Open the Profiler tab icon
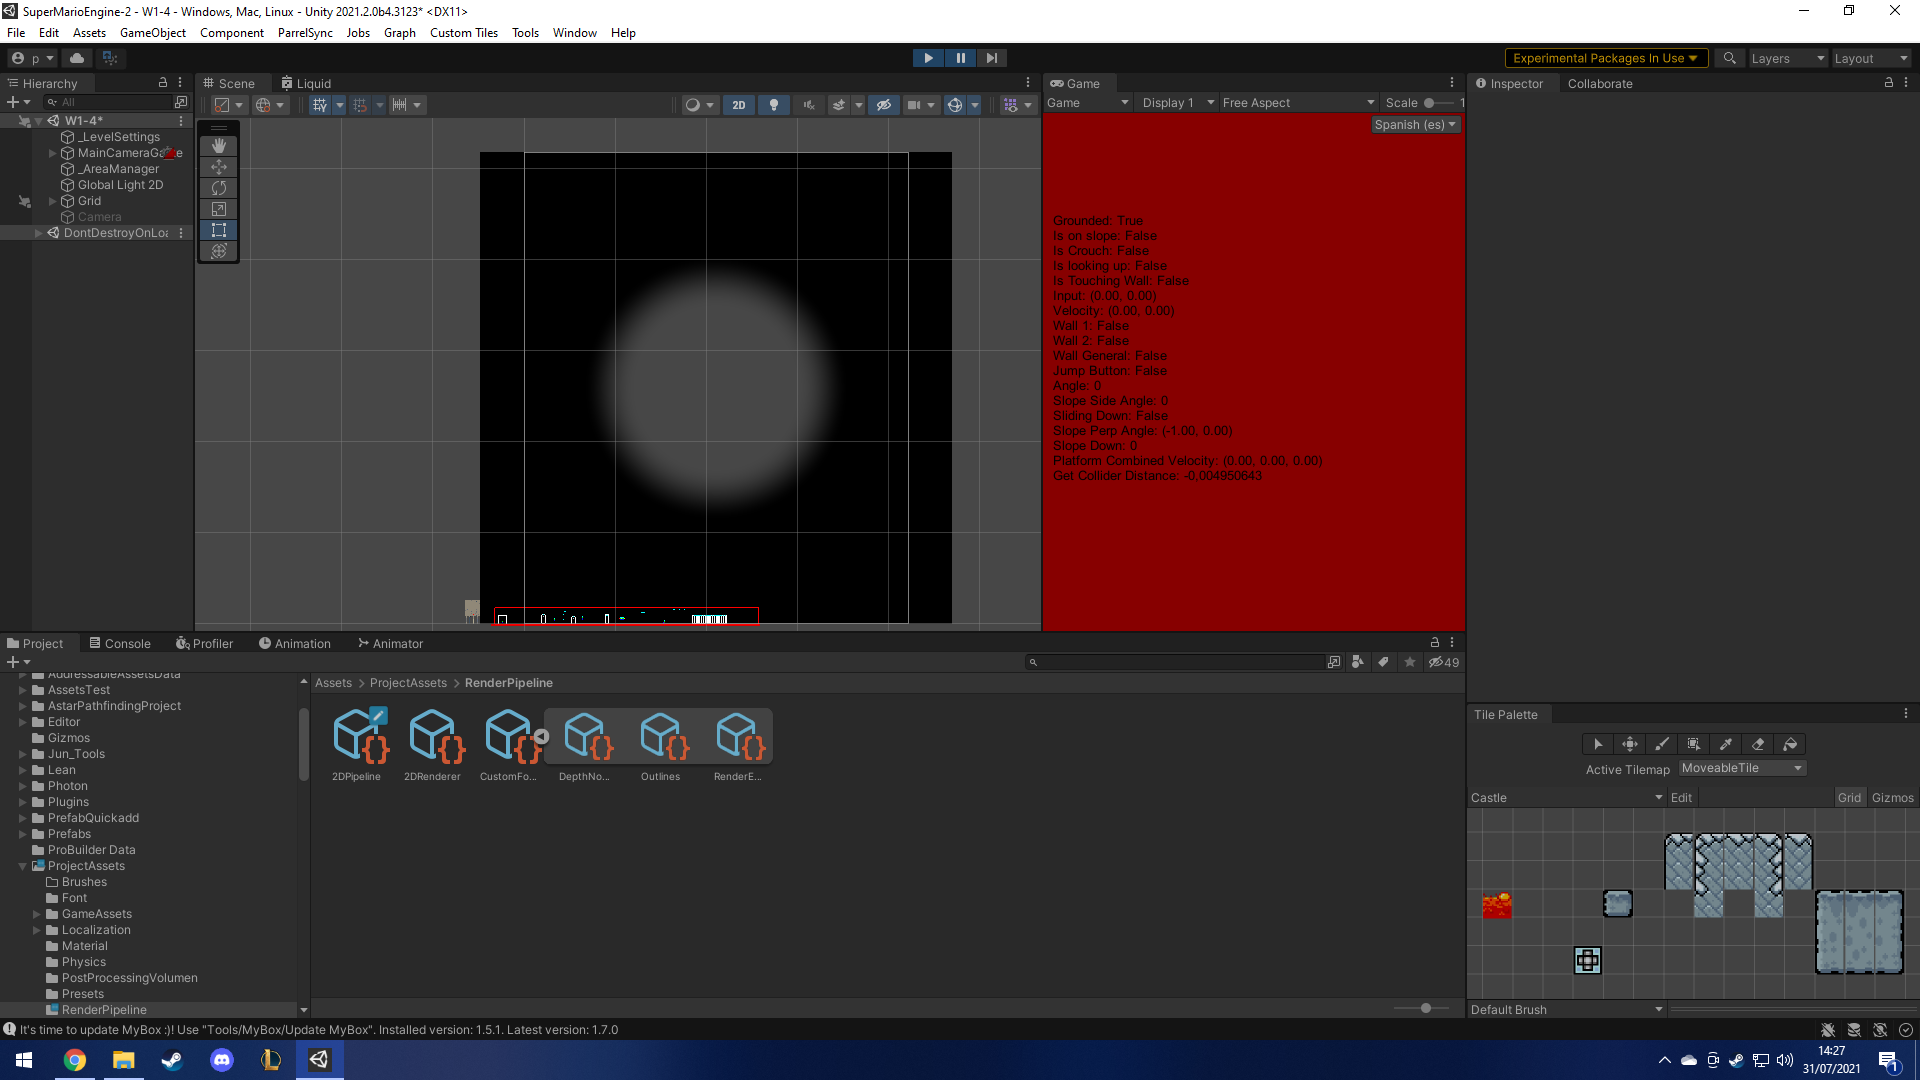Image resolution: width=1920 pixels, height=1080 pixels. coord(183,643)
